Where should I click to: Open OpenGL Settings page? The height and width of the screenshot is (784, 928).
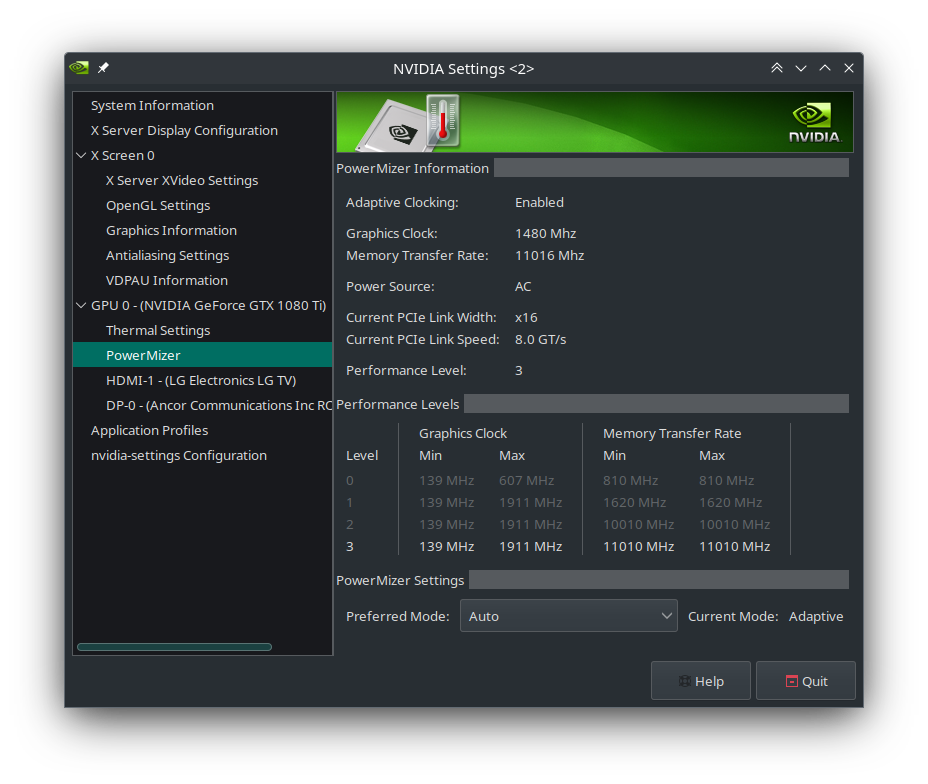(x=158, y=205)
